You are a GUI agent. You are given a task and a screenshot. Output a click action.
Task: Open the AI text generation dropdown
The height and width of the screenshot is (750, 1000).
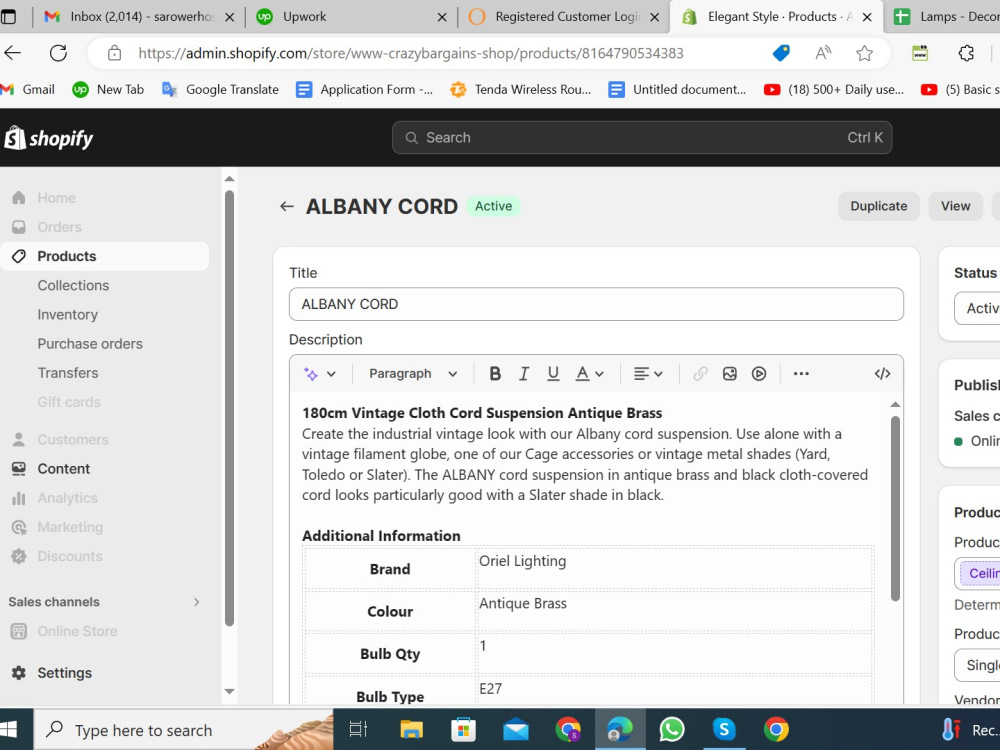pyautogui.click(x=320, y=374)
